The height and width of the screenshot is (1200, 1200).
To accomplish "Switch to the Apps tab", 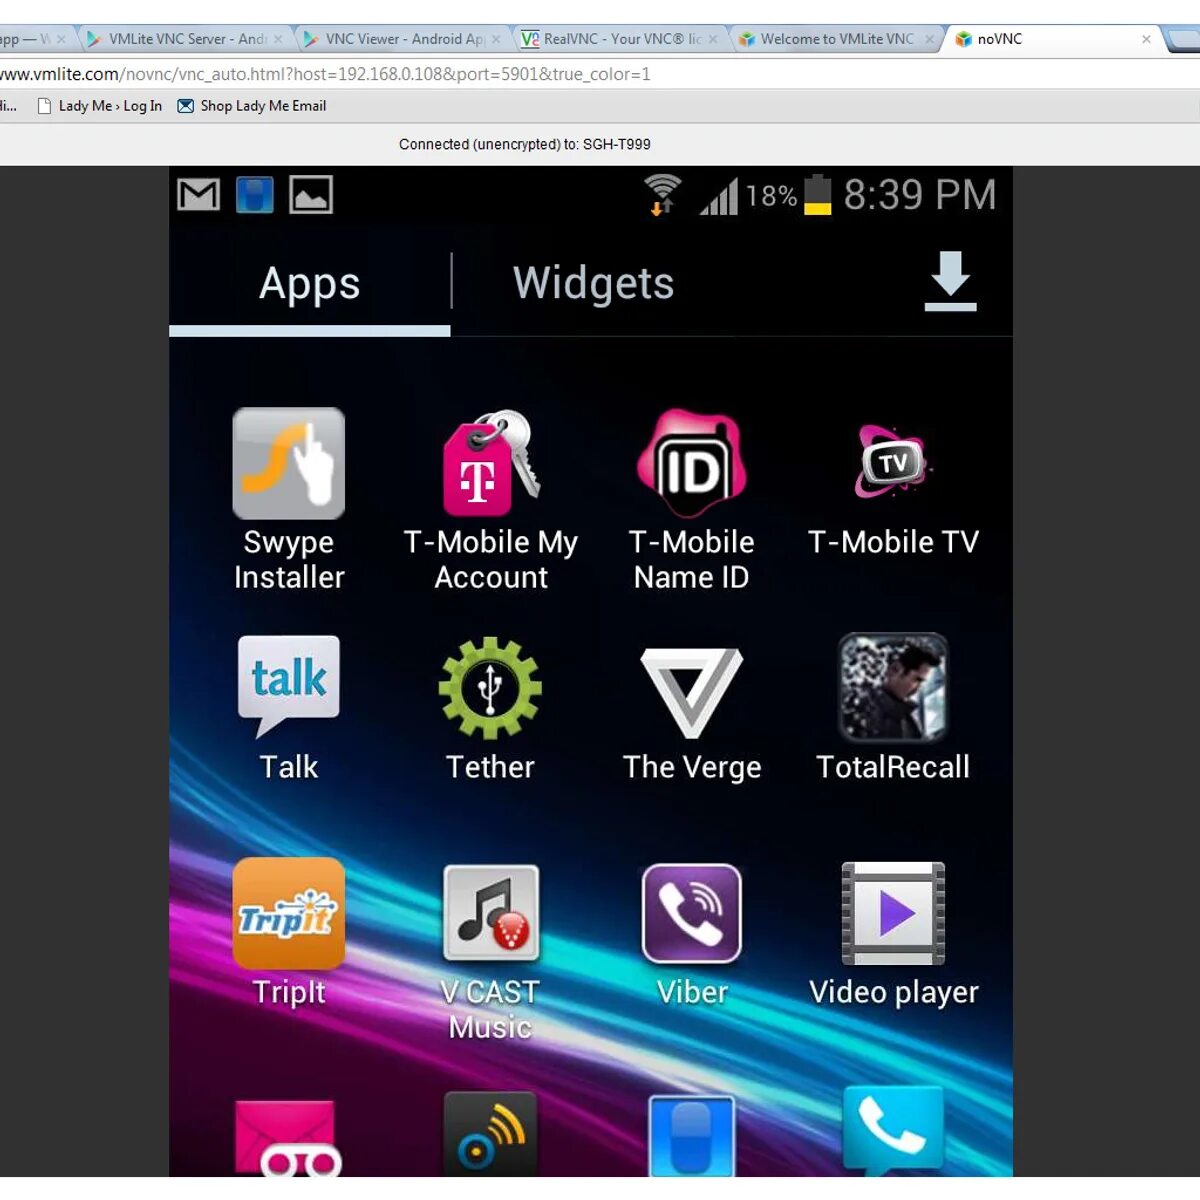I will 309,283.
